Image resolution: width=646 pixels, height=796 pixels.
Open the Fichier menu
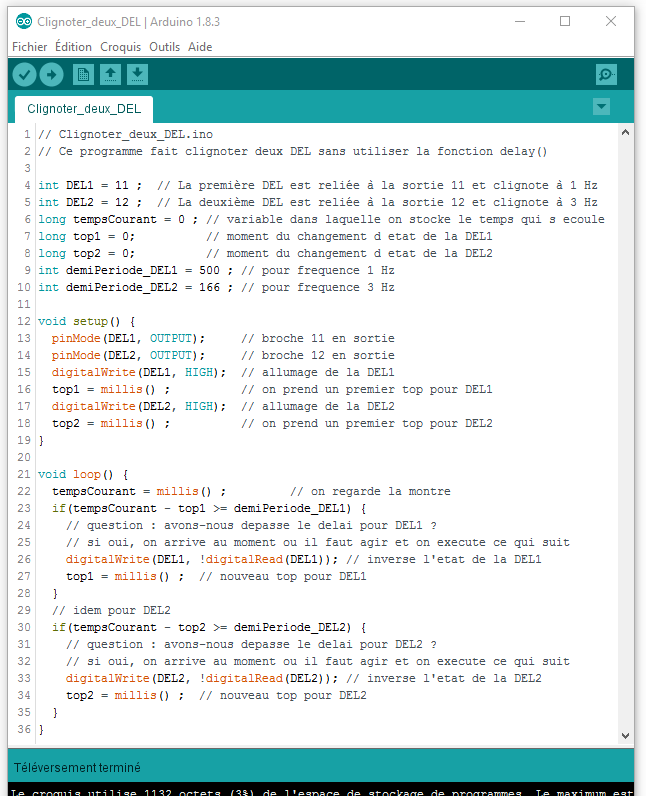pyautogui.click(x=29, y=47)
